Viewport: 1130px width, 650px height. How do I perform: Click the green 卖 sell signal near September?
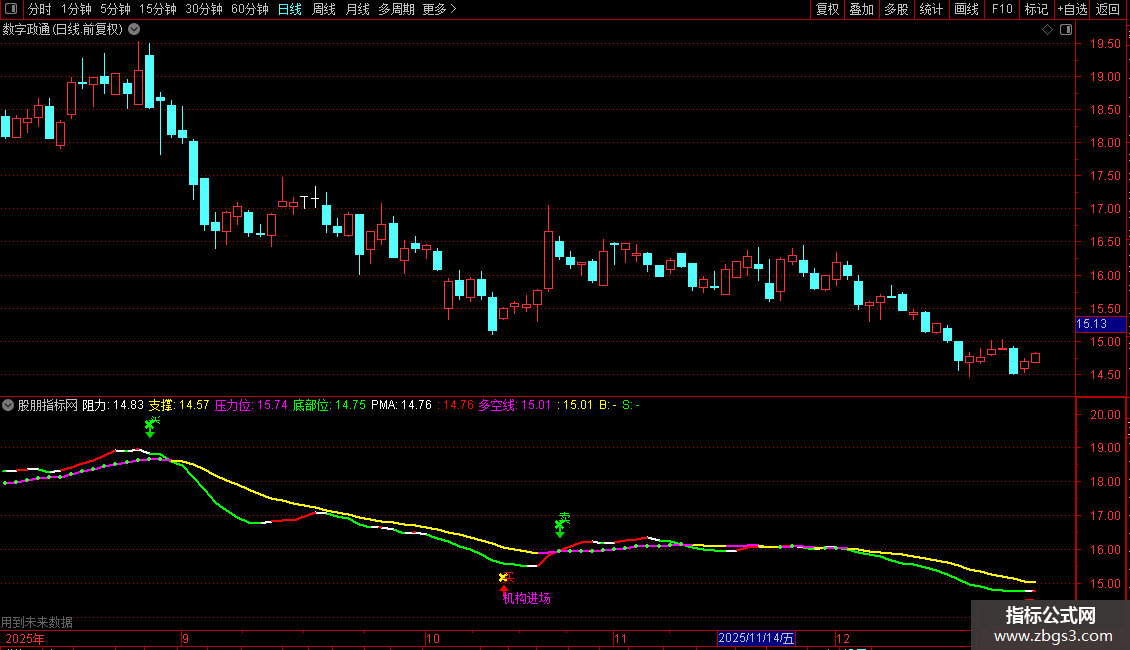click(151, 426)
